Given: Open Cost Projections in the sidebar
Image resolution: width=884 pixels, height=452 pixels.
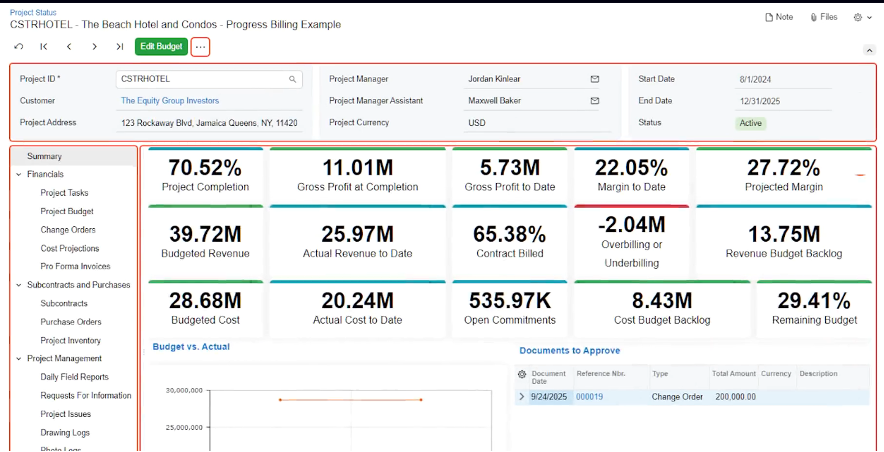Looking at the screenshot, I should [70, 249].
